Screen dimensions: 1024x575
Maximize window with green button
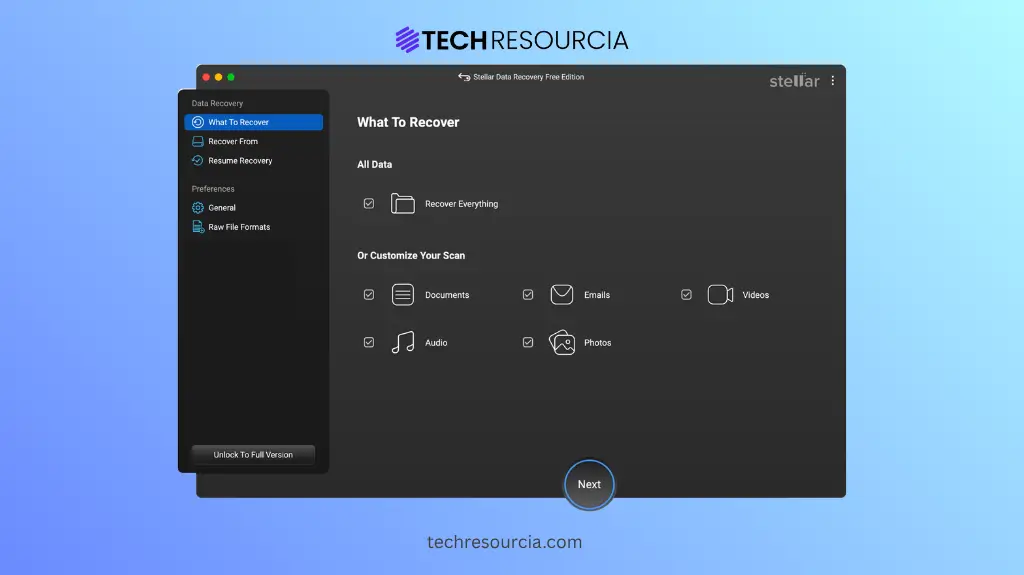(x=231, y=77)
